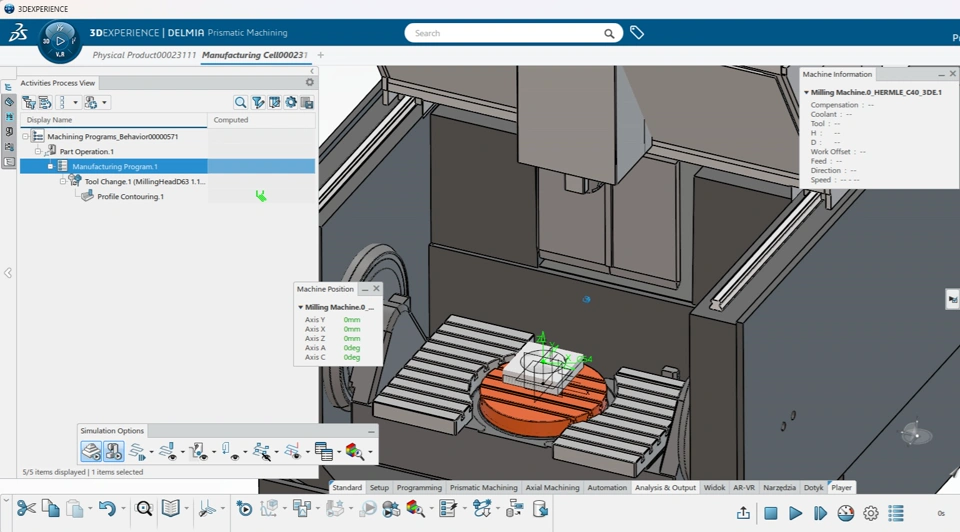Stop the simulation playback
Image resolution: width=960 pixels, height=532 pixels.
771,514
